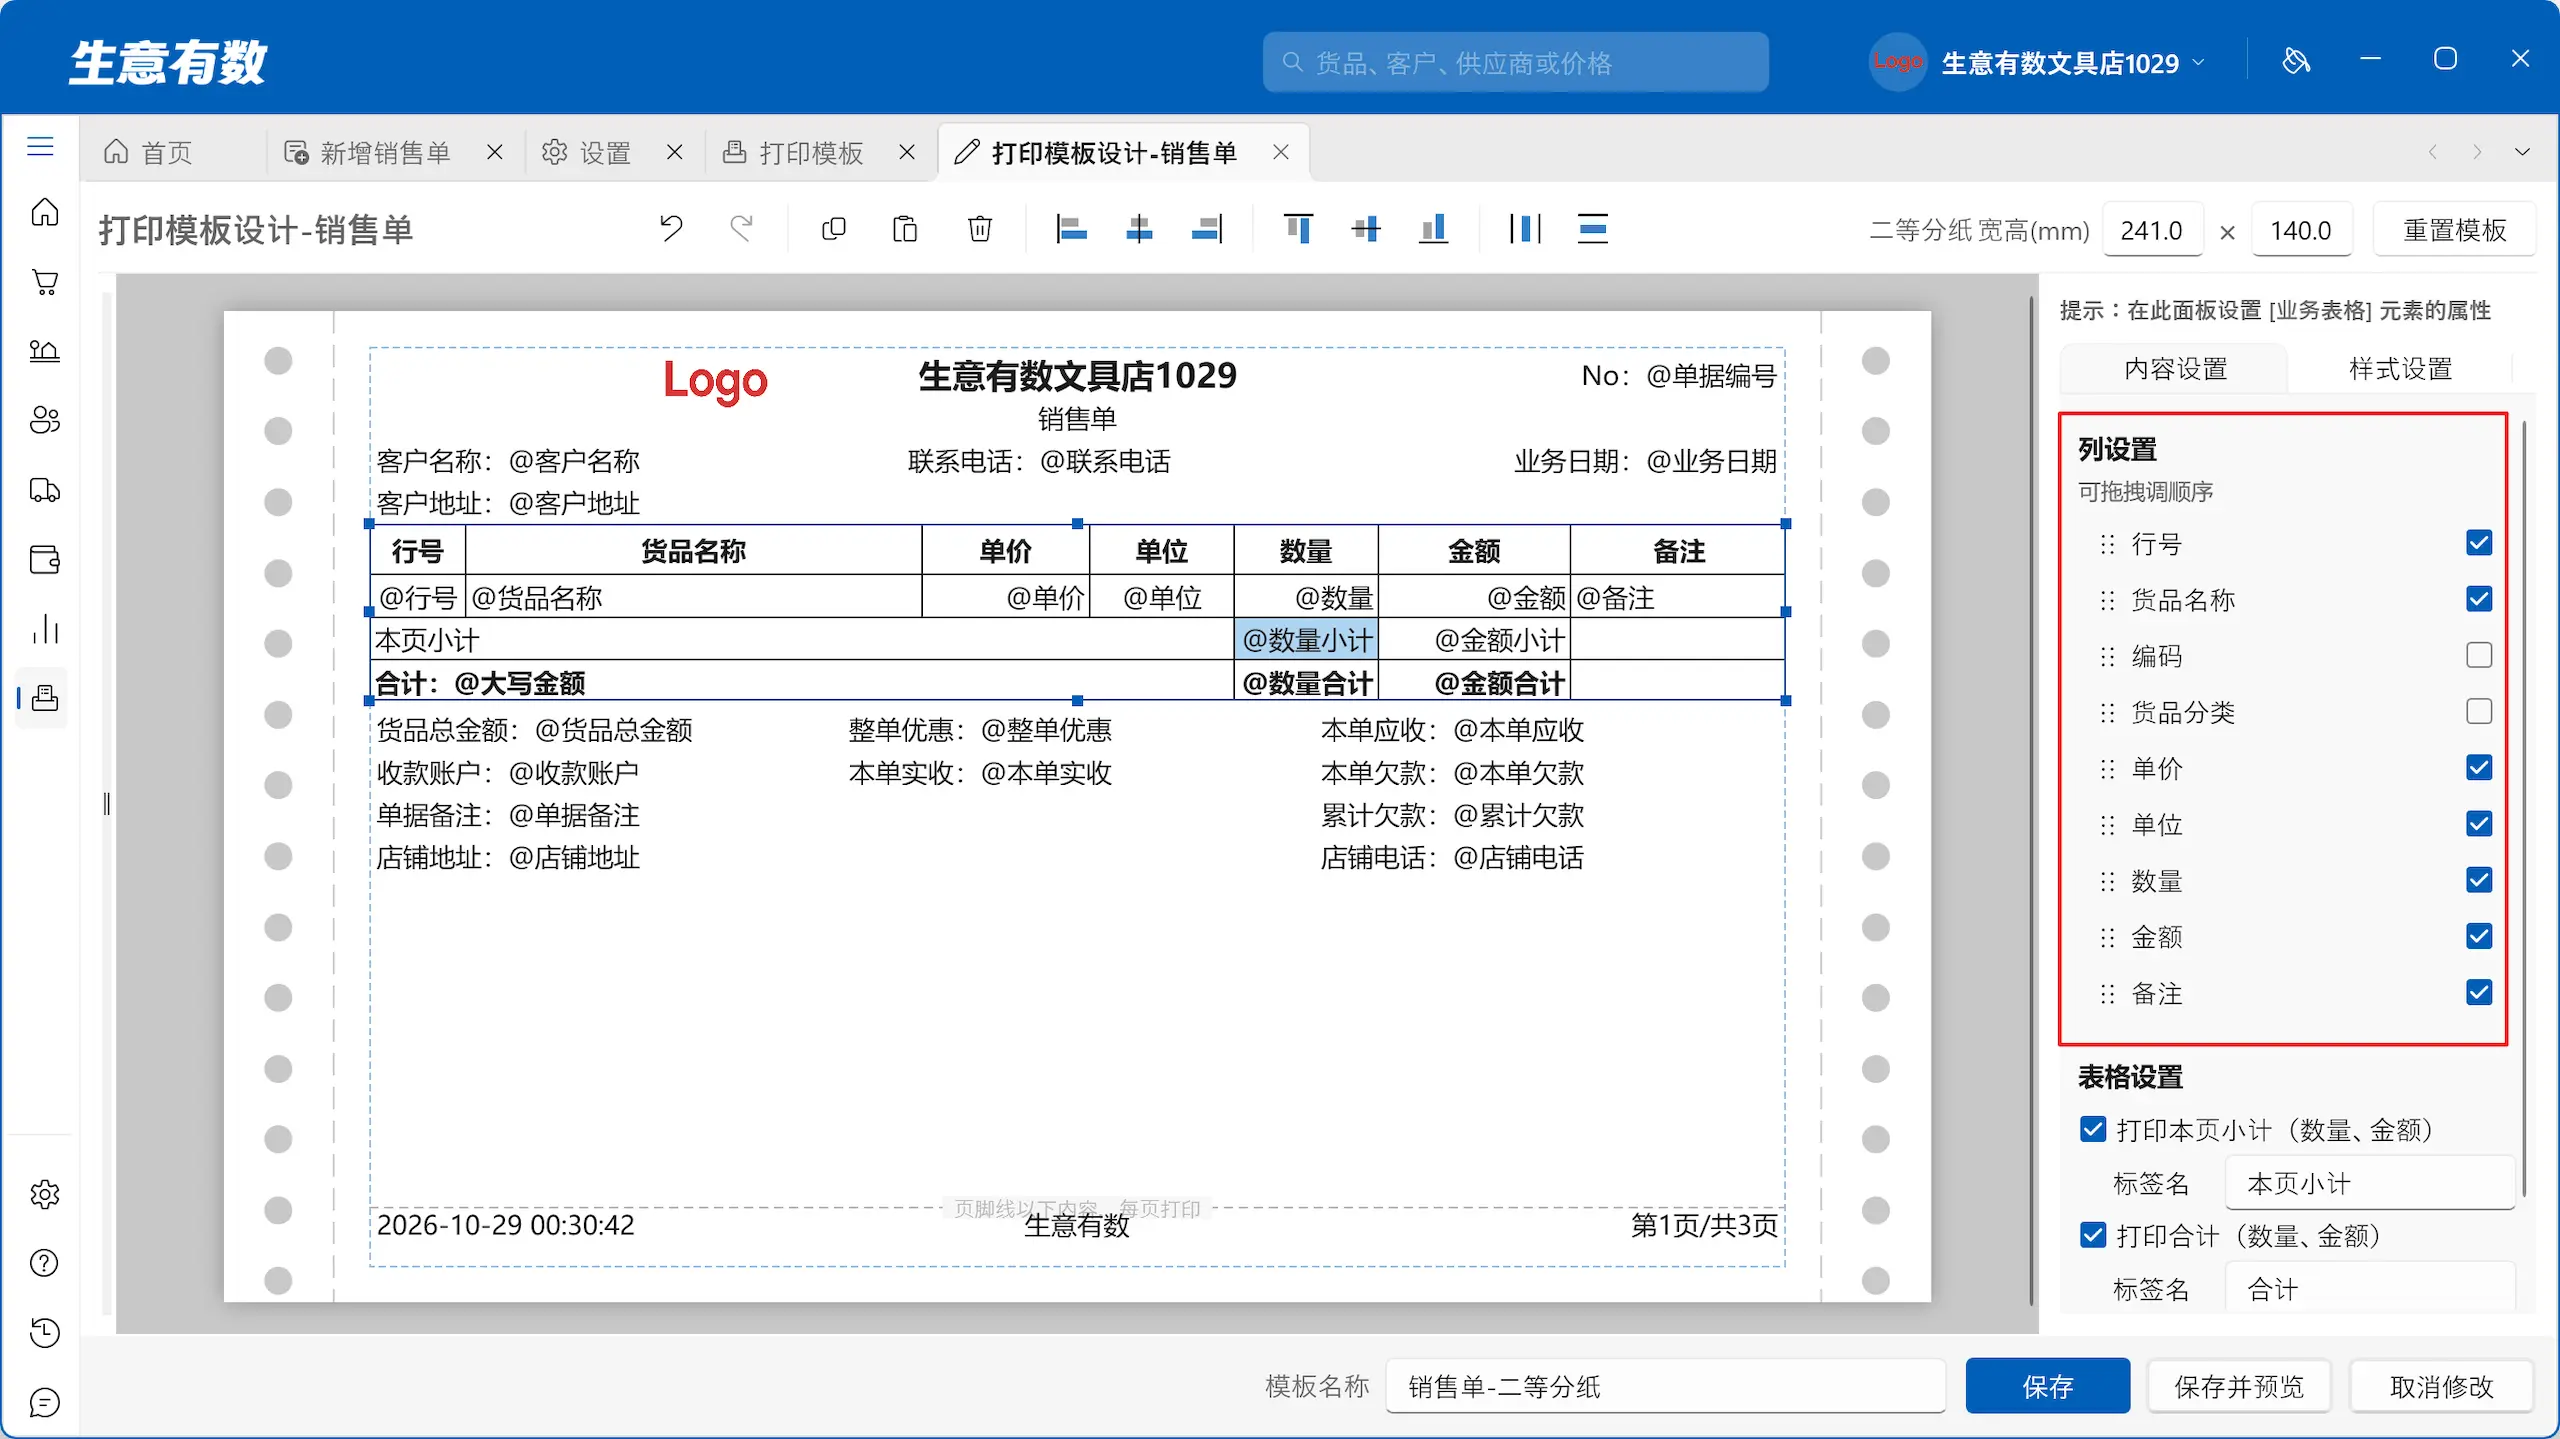Enable the 货品分类 column checkbox
The width and height of the screenshot is (2560, 1439).
pos(2479,711)
